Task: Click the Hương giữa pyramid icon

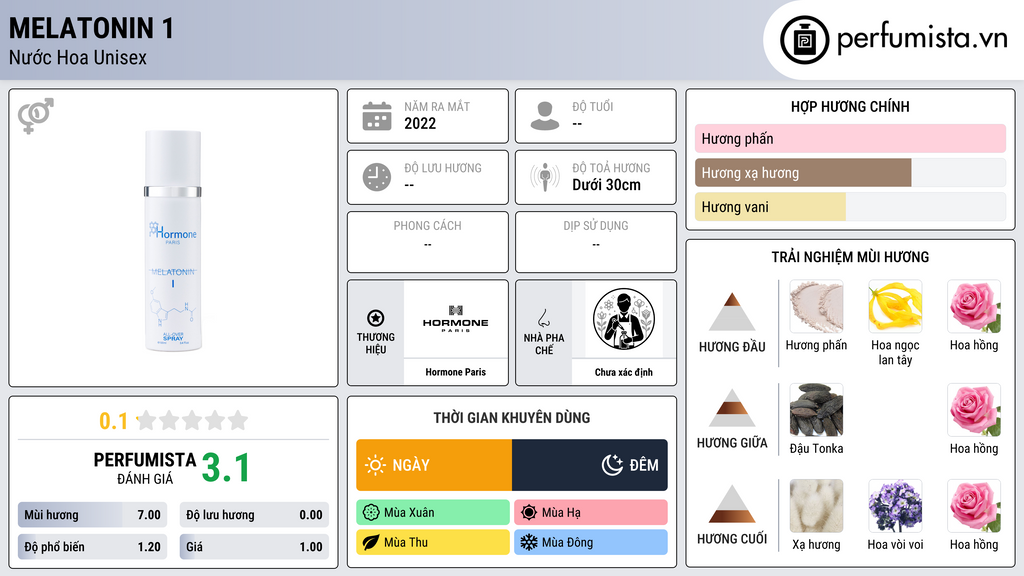Action: [732, 408]
